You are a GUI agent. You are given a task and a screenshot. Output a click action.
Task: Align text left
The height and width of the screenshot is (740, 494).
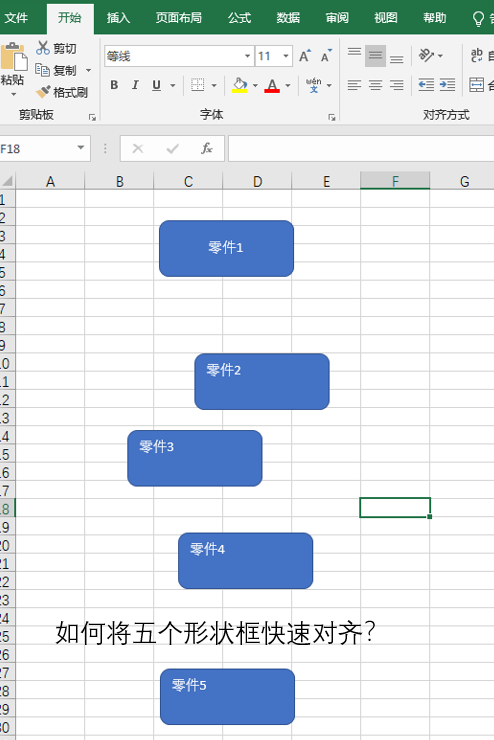point(354,85)
